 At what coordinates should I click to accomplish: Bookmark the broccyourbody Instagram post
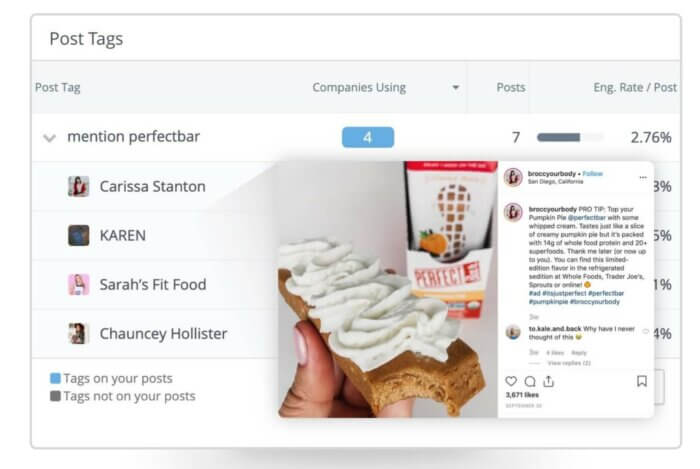click(x=642, y=381)
